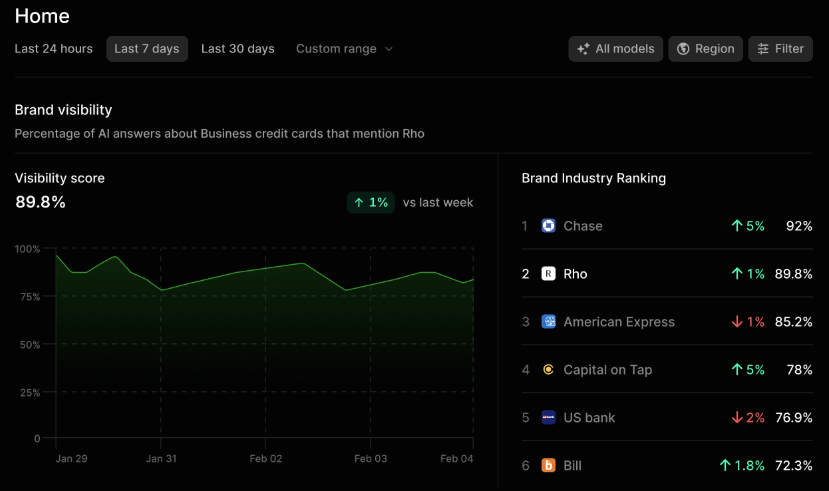
Task: Click the American Express brand name
Action: (x=619, y=322)
